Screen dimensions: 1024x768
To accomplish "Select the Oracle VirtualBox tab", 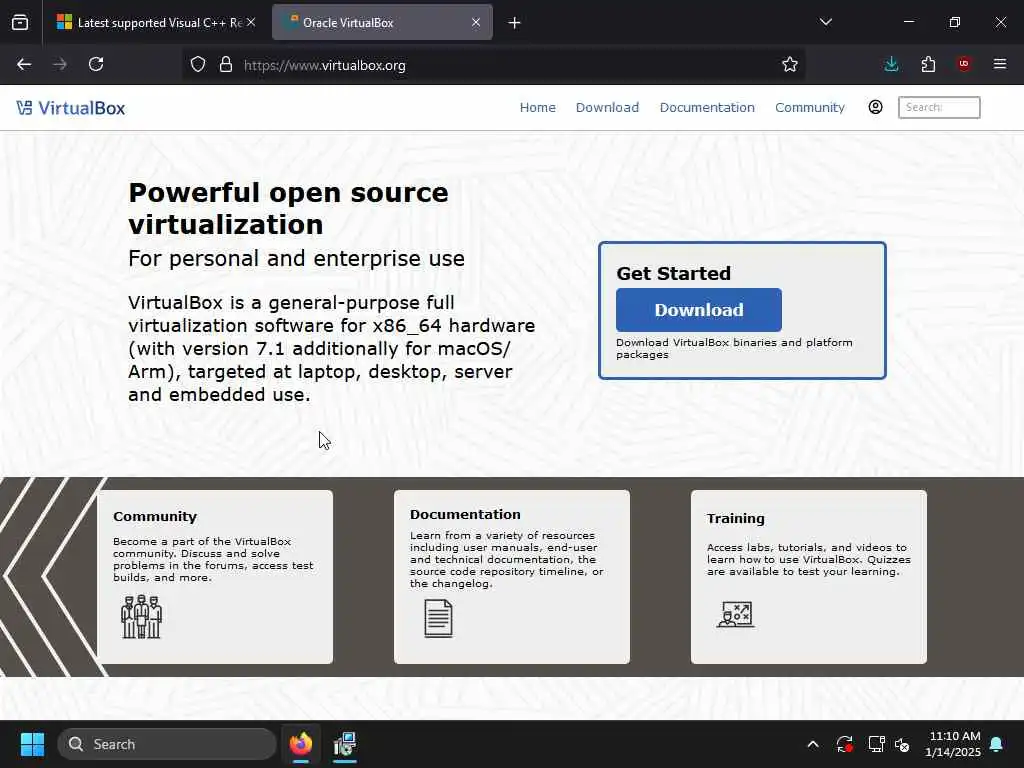I will coord(382,23).
